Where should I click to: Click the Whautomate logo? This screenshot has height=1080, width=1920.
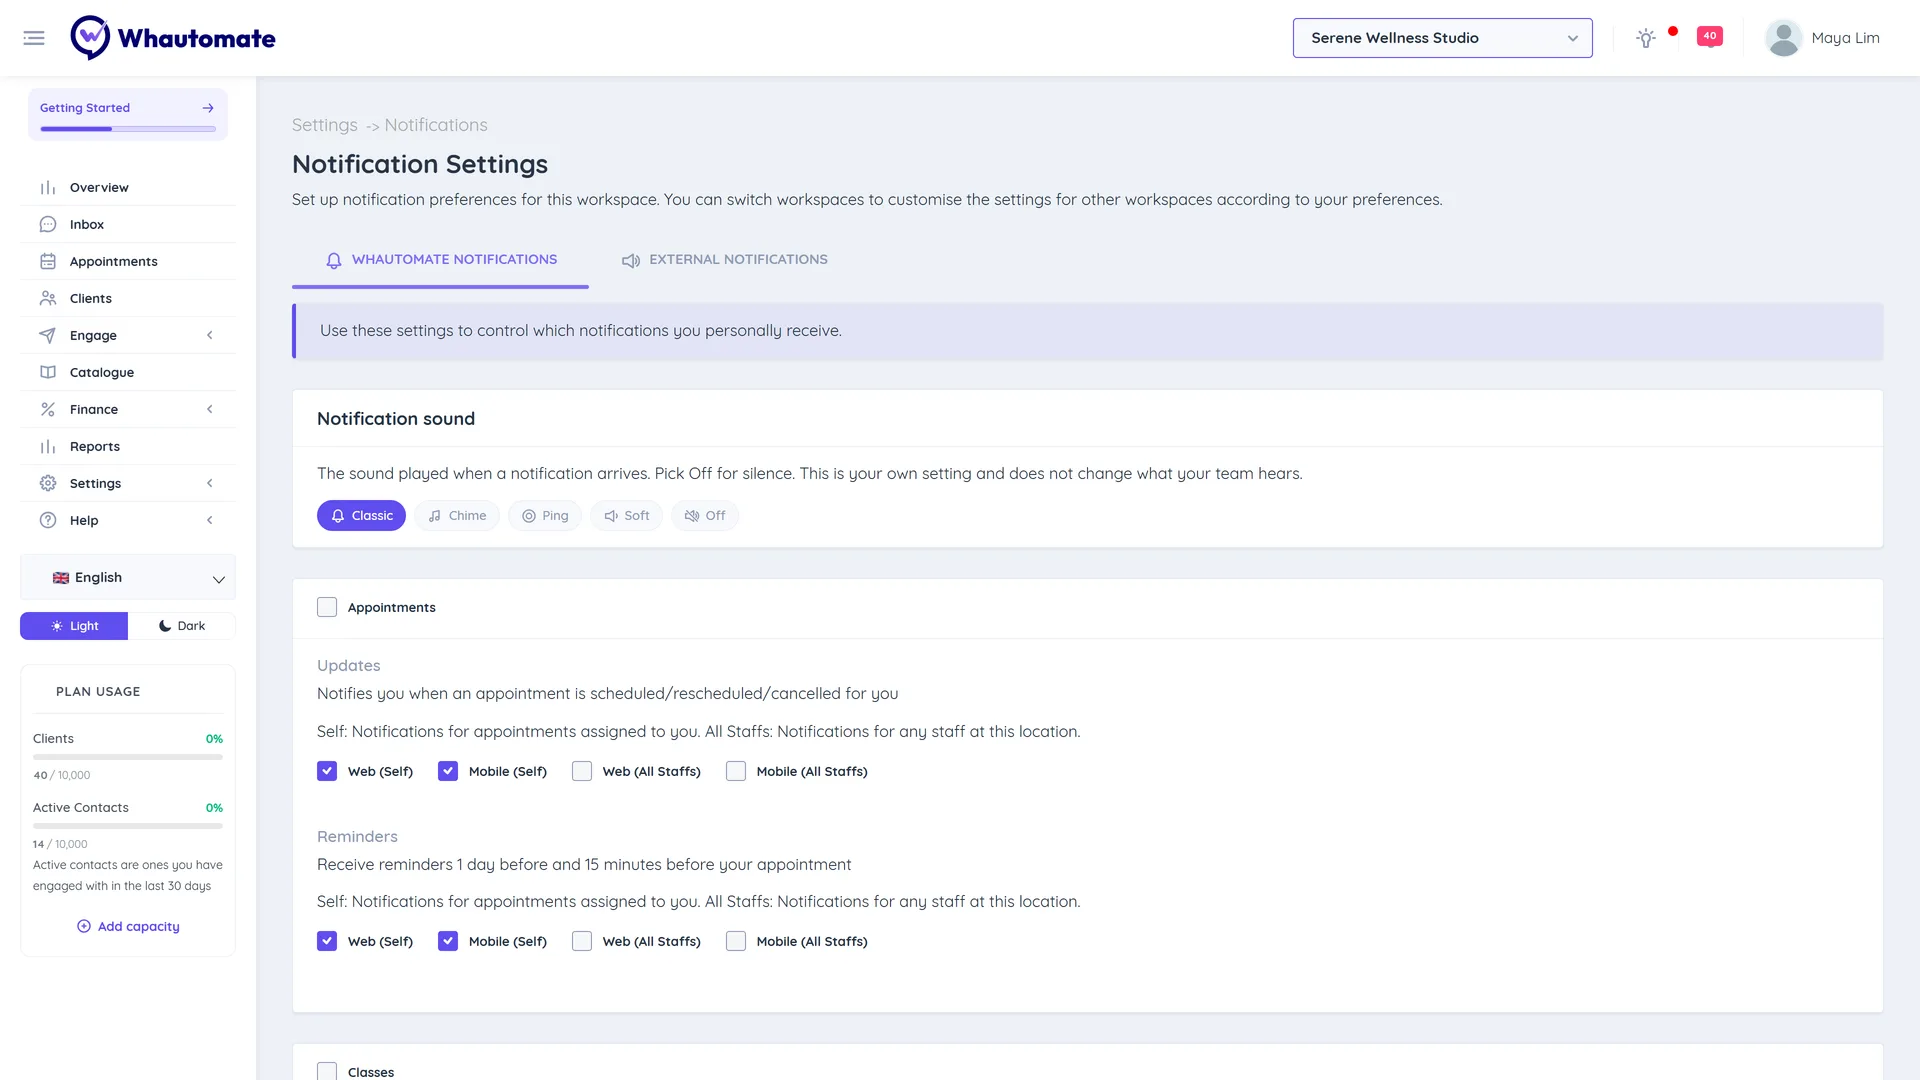173,38
